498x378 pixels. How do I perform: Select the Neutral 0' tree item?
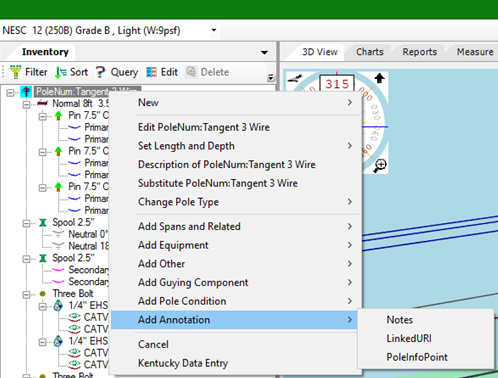88,234
